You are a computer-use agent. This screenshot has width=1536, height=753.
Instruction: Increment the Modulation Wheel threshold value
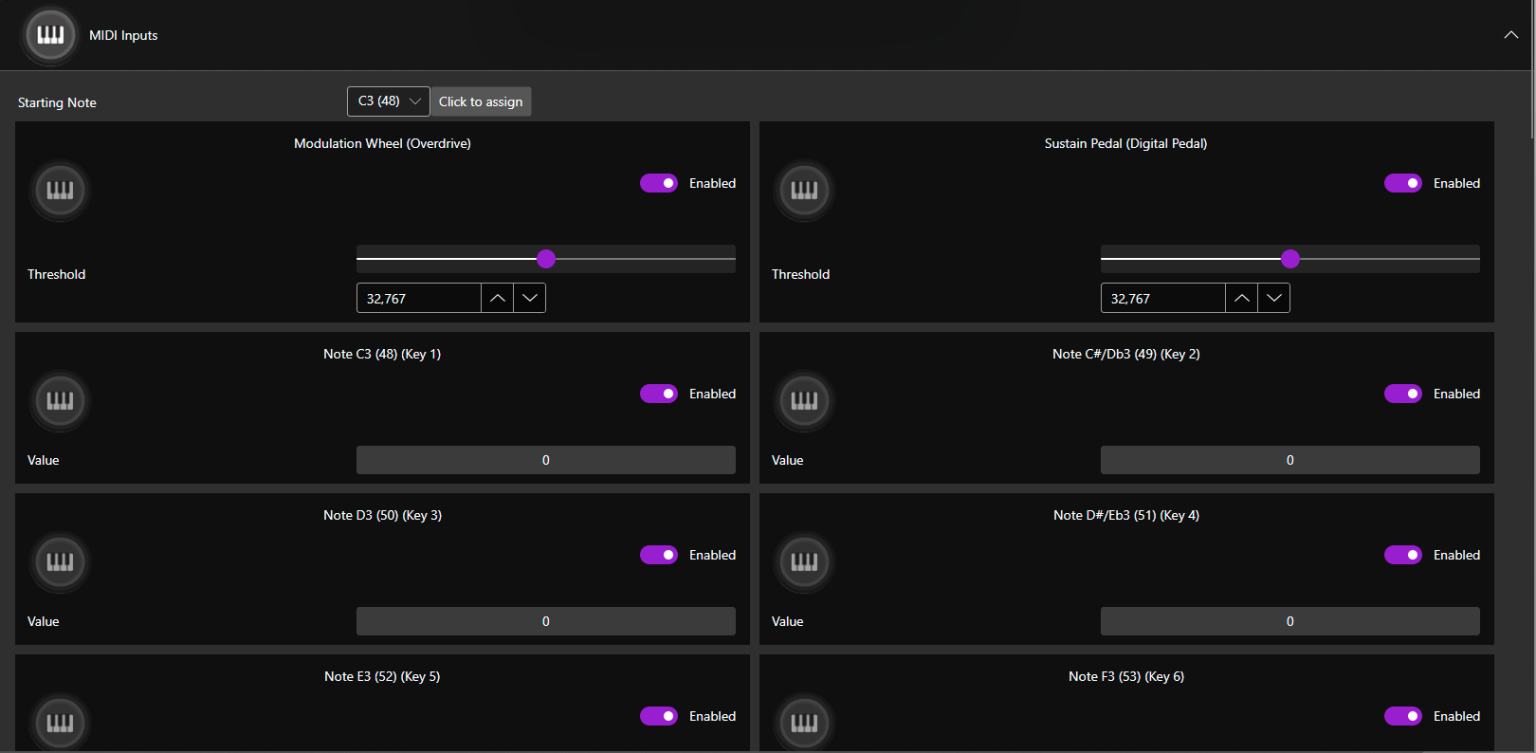click(497, 297)
